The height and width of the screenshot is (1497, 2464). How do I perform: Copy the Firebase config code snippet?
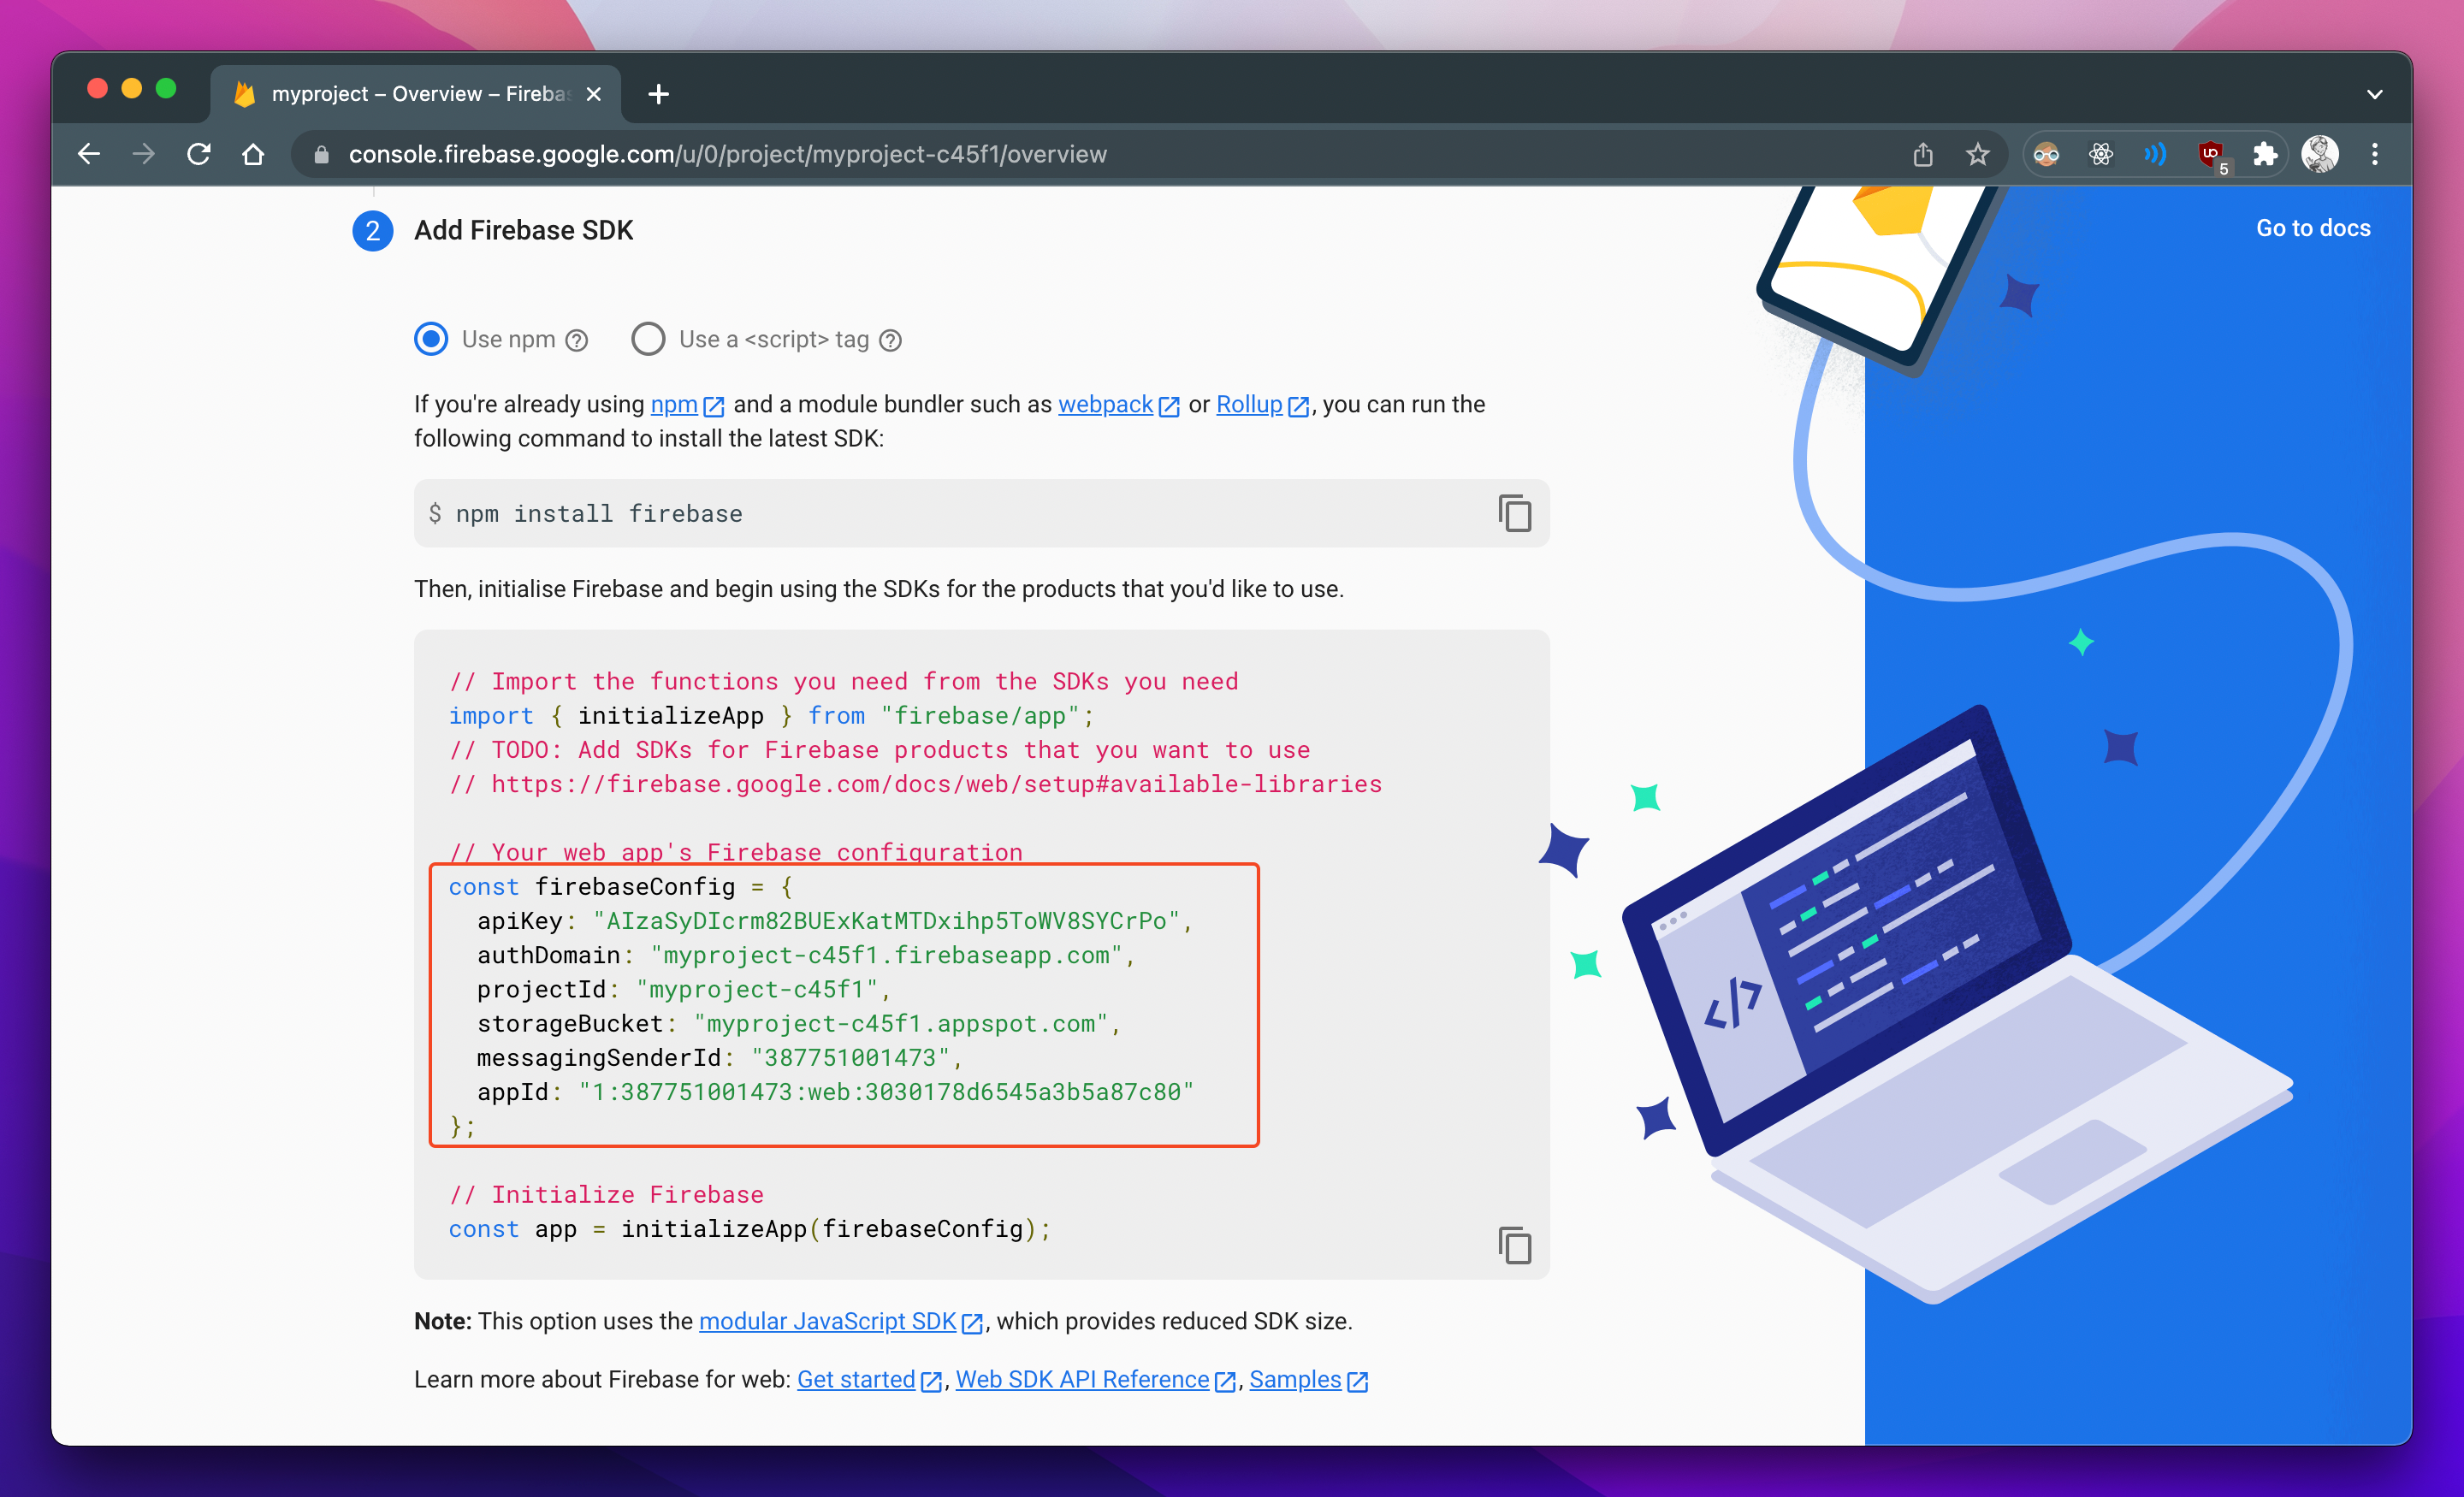tap(1514, 1245)
